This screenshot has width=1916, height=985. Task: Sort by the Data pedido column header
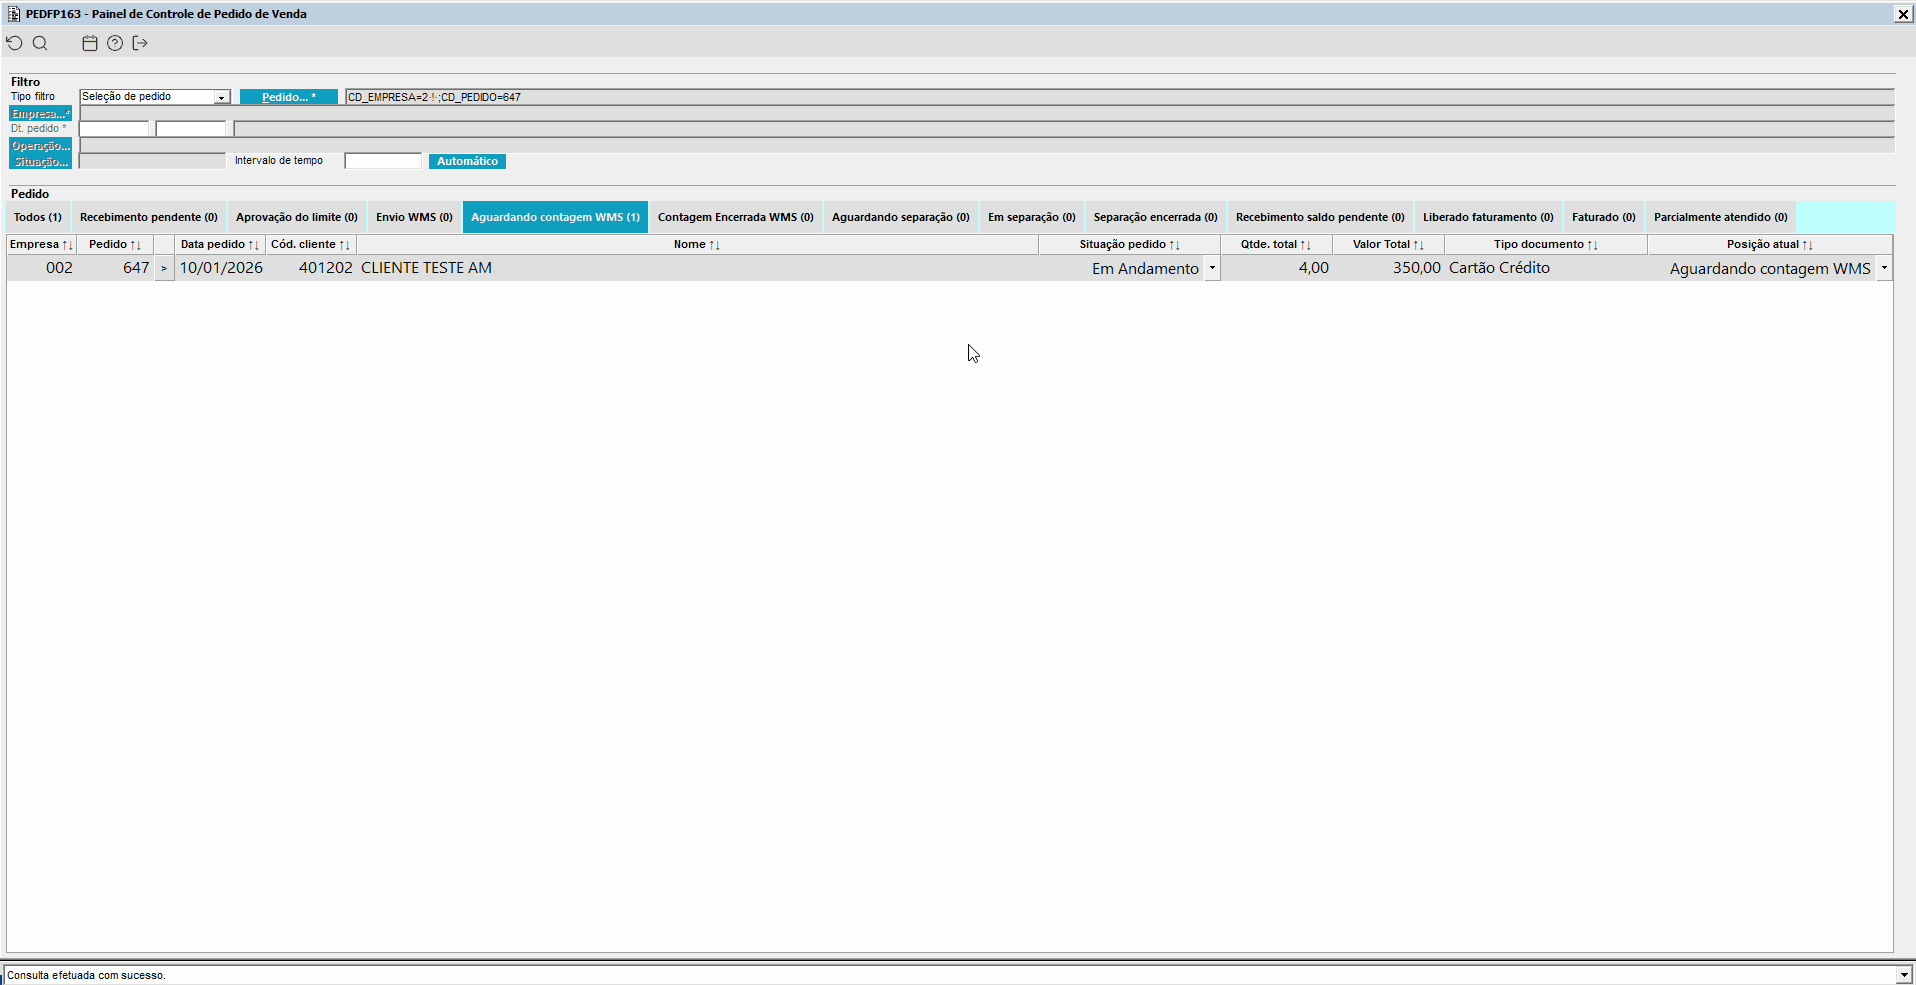(220, 245)
